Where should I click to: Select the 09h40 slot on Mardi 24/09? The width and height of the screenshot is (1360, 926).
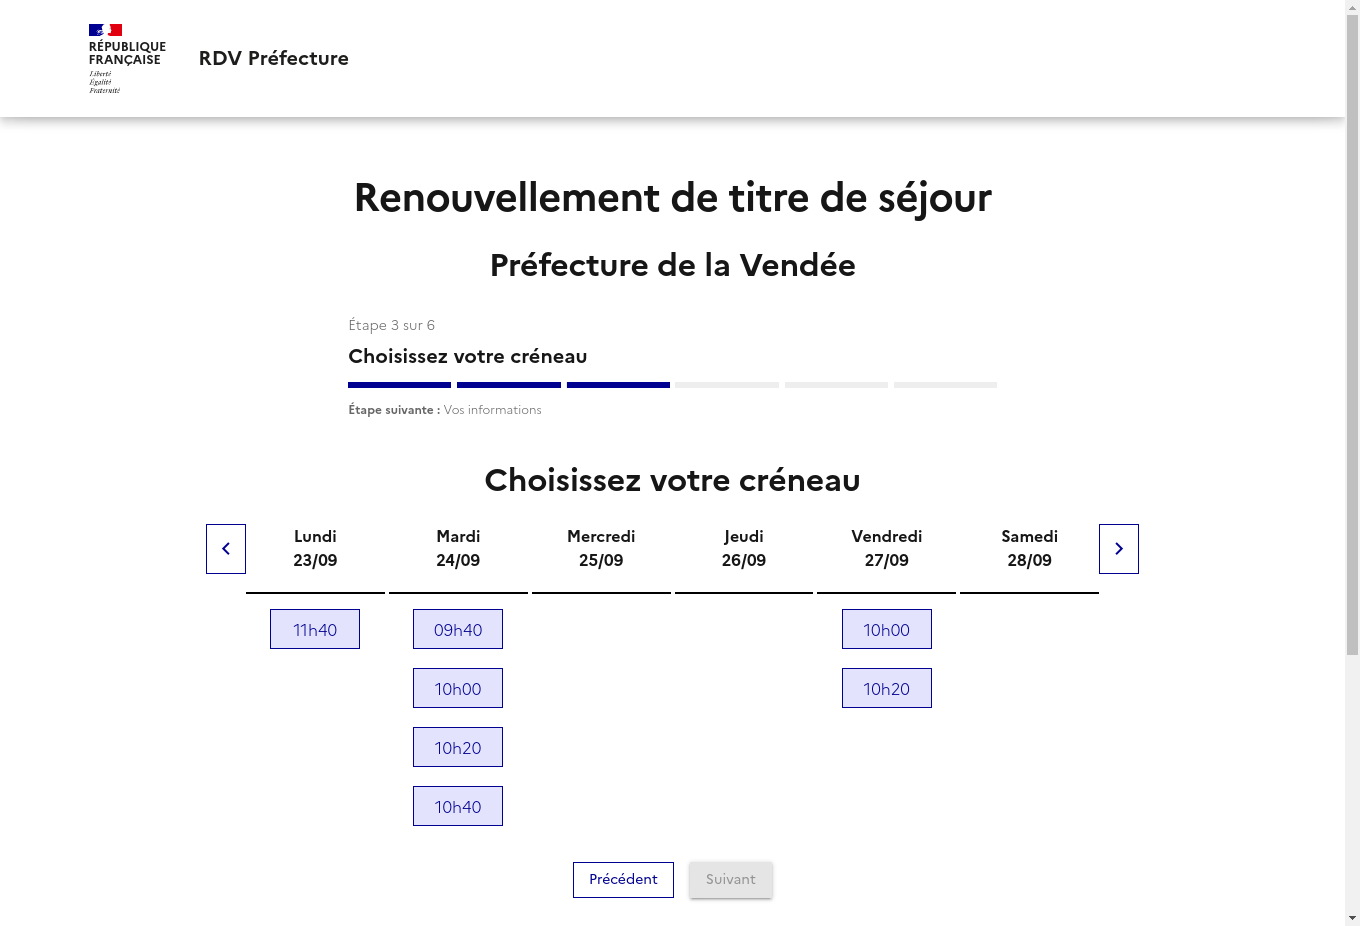point(458,629)
